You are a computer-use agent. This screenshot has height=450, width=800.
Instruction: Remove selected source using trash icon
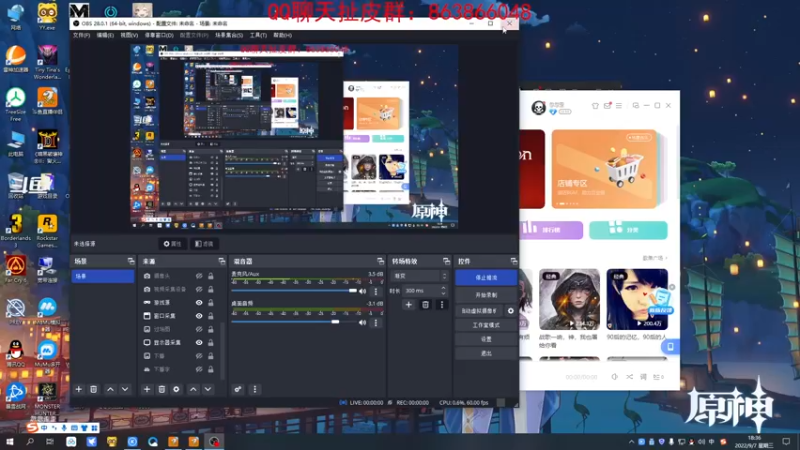tap(162, 389)
